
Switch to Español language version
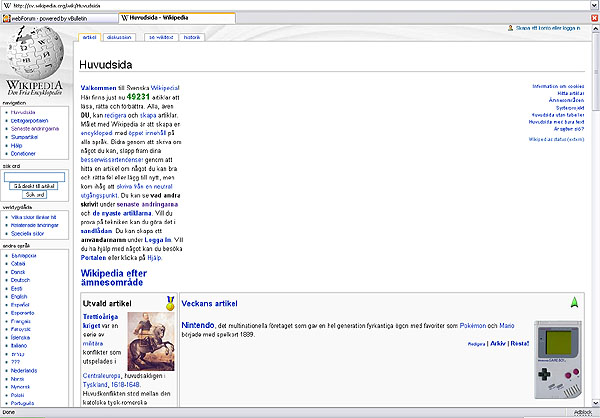tap(20, 305)
